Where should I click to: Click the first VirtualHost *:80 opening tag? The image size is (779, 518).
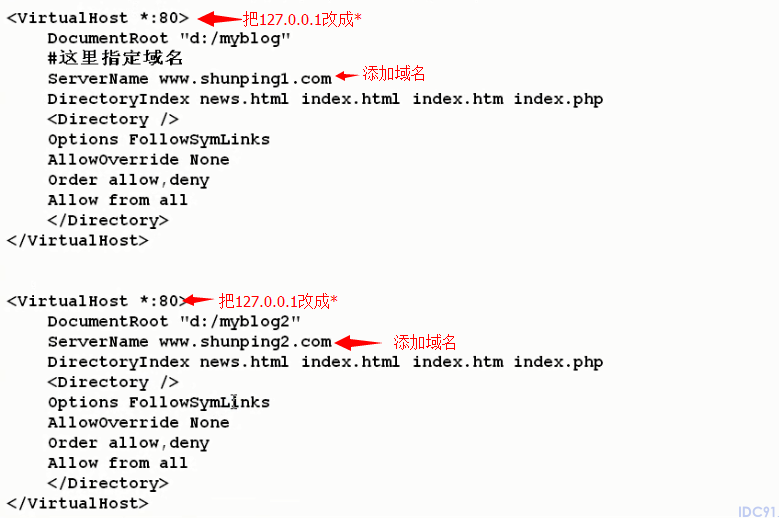98,18
